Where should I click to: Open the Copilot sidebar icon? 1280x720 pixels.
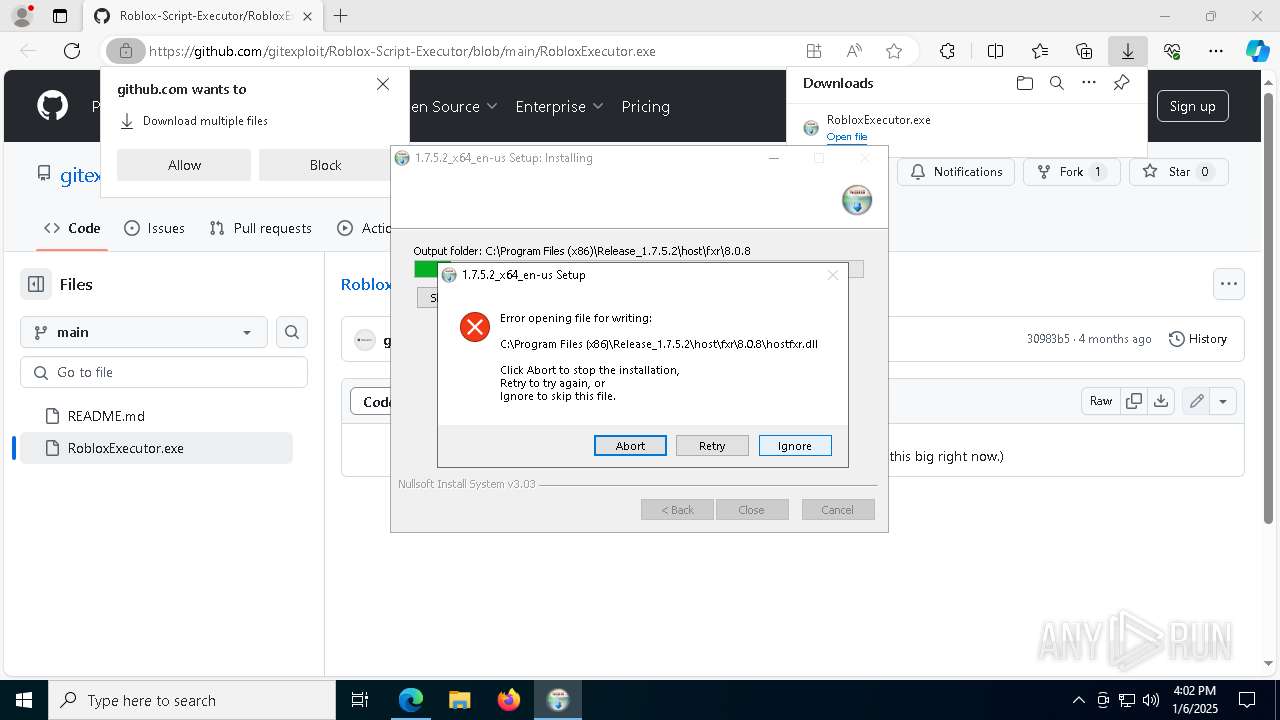tap(1257, 51)
